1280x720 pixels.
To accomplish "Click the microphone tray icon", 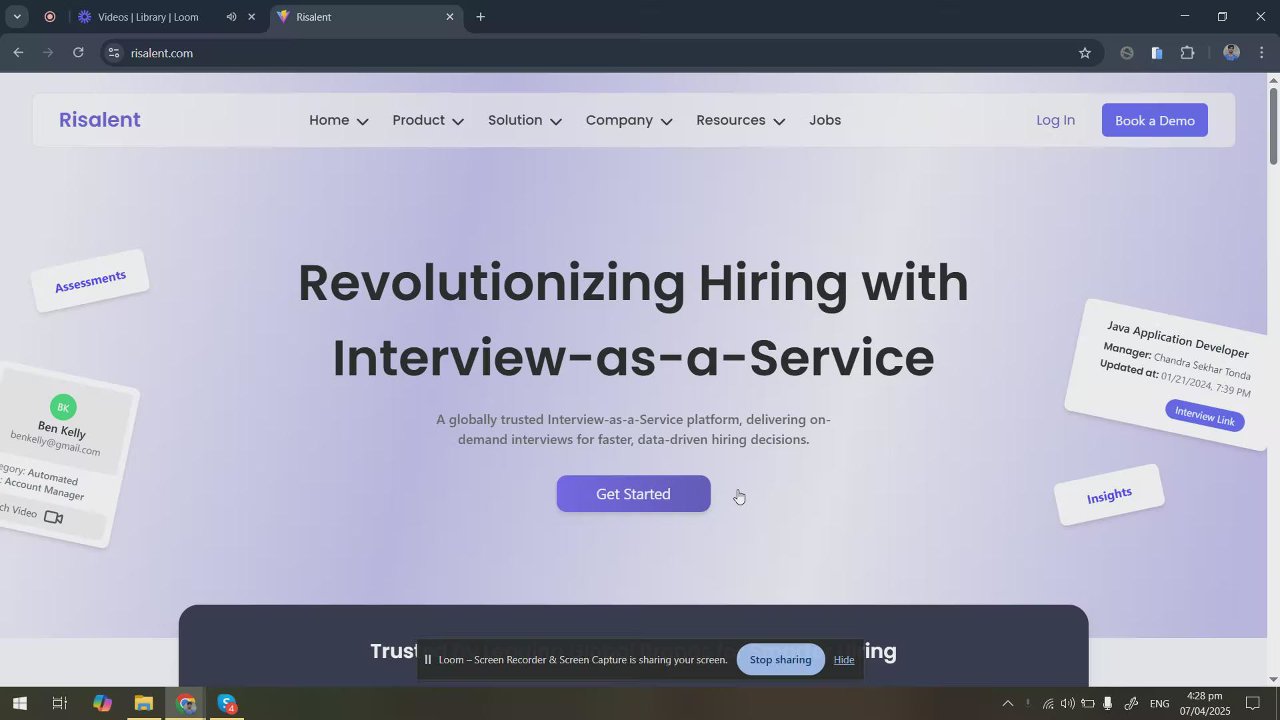I will click(x=1108, y=704).
